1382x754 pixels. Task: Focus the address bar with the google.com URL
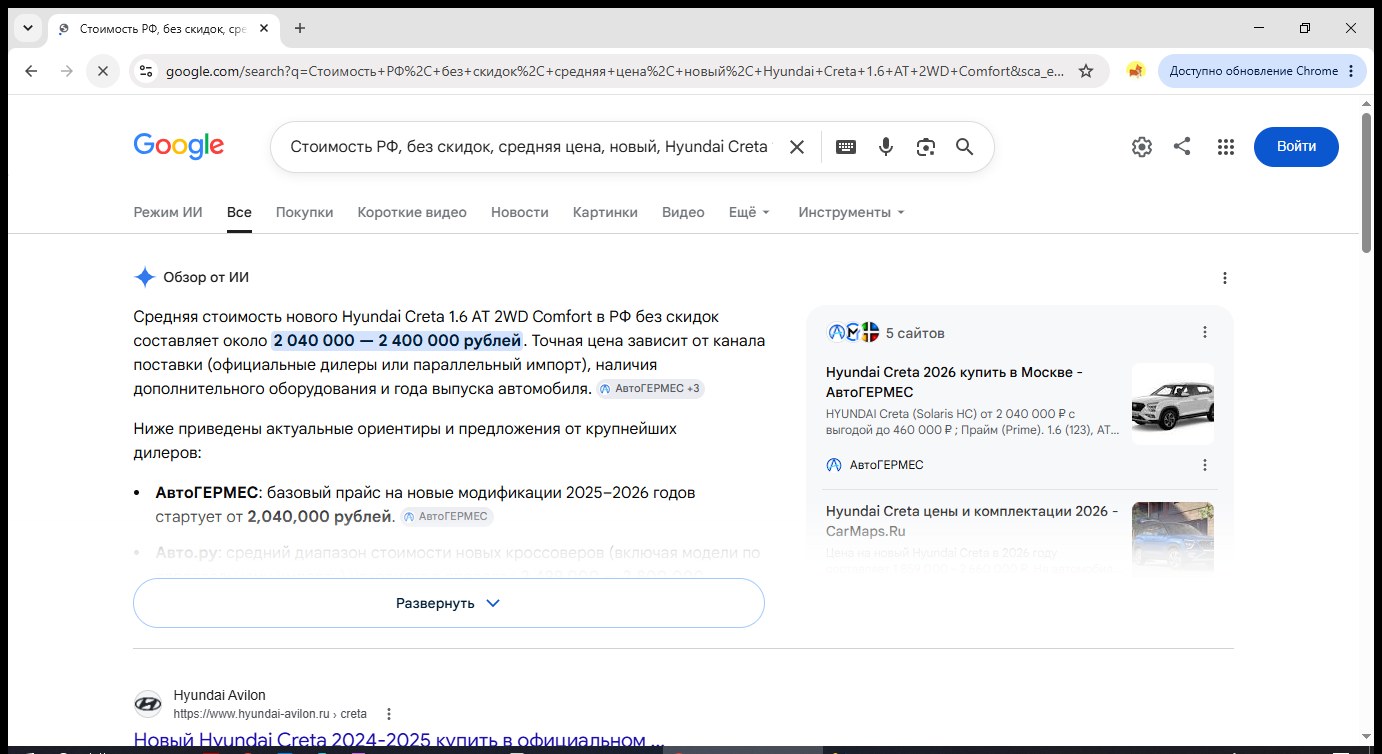click(x=614, y=71)
